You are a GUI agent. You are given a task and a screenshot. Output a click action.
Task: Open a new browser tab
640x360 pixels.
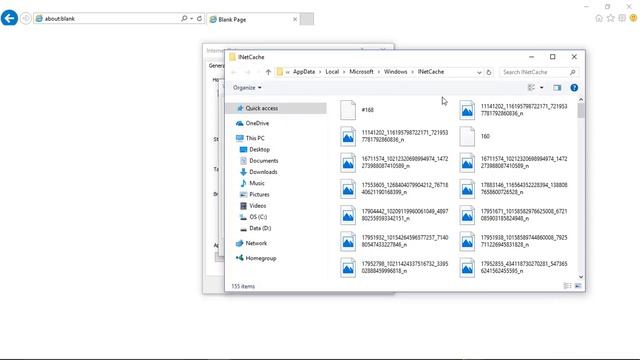(x=307, y=19)
